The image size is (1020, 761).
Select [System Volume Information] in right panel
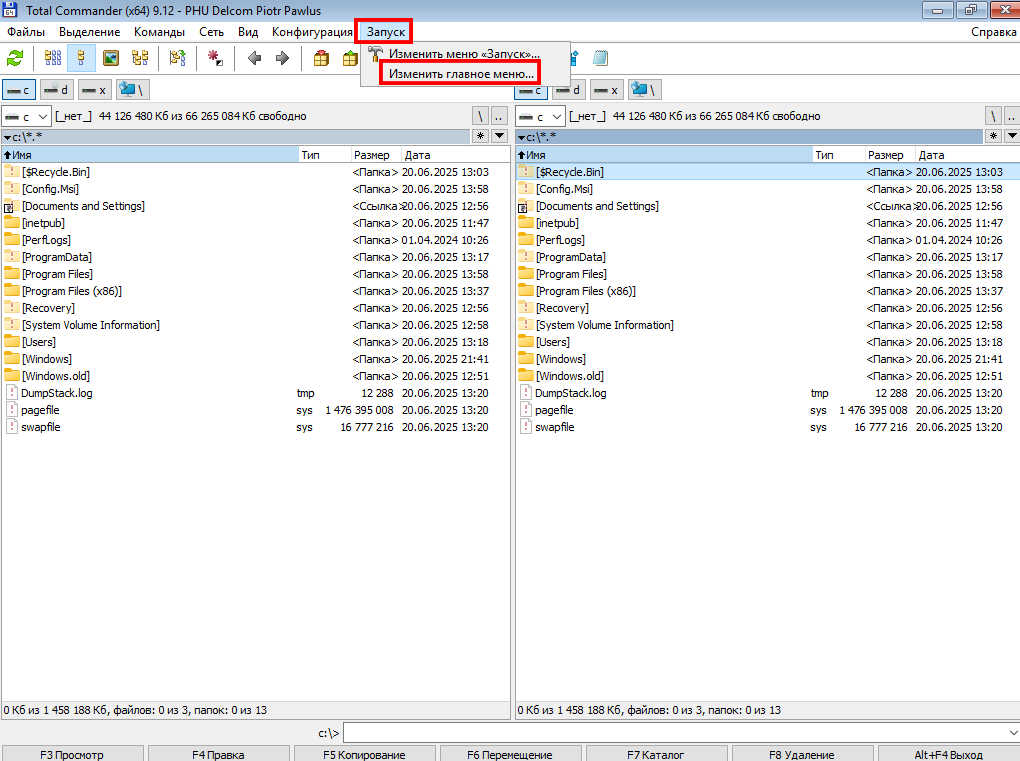605,325
